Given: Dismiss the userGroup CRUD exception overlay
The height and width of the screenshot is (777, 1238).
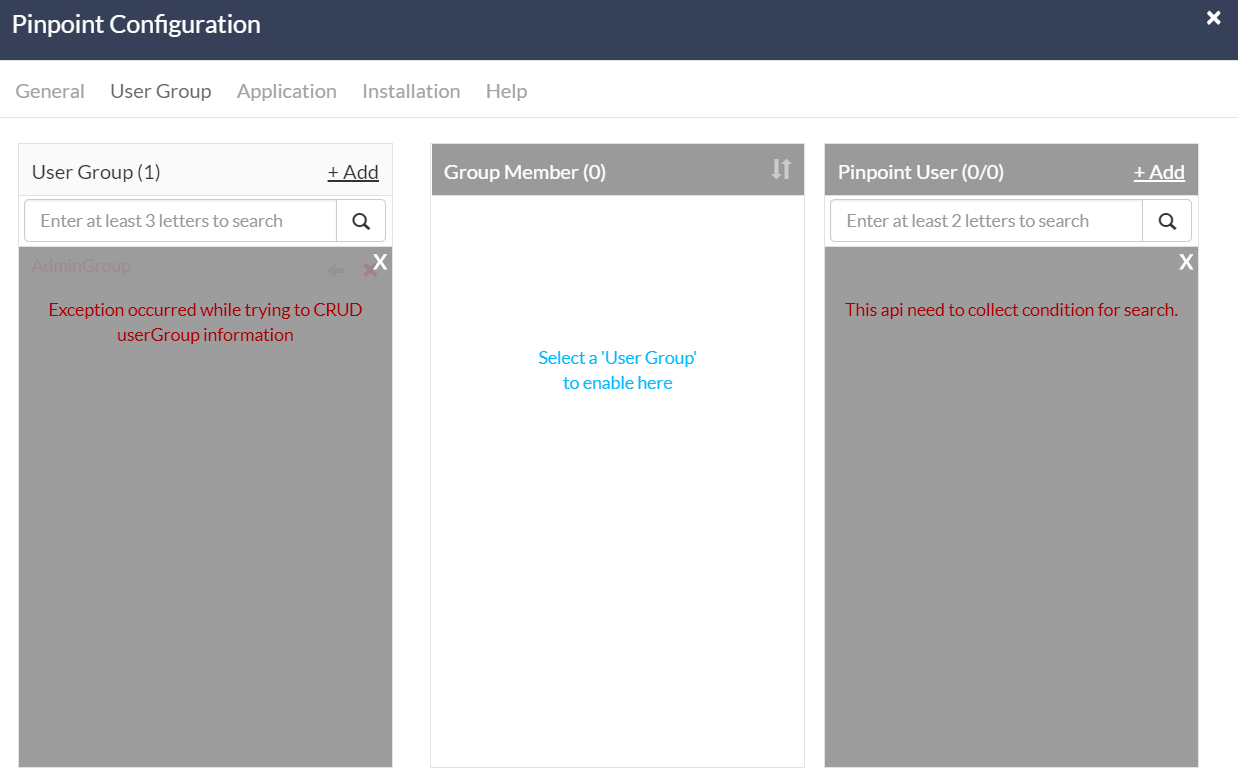Looking at the screenshot, I should 380,262.
